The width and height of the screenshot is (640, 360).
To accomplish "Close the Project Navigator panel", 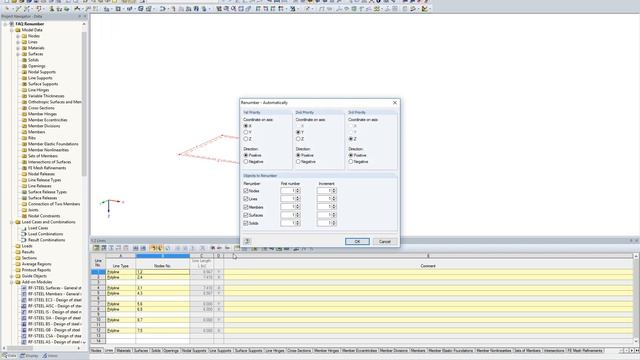I will coord(85,16).
